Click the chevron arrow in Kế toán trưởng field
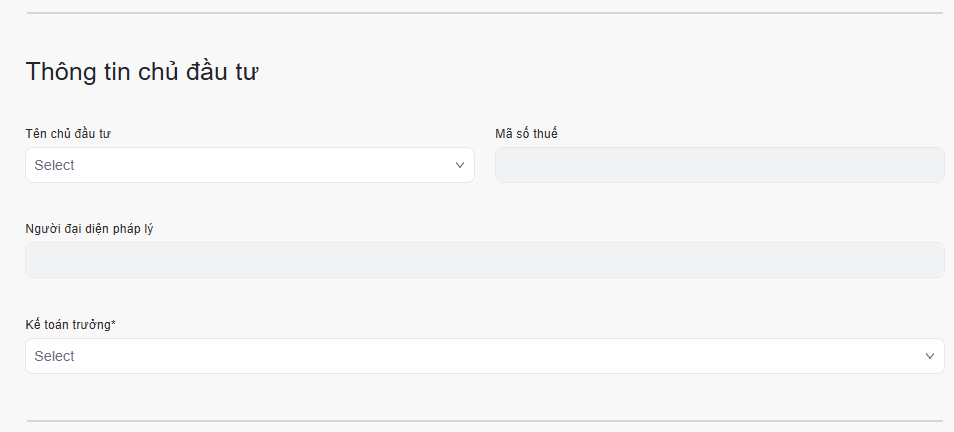 point(930,356)
